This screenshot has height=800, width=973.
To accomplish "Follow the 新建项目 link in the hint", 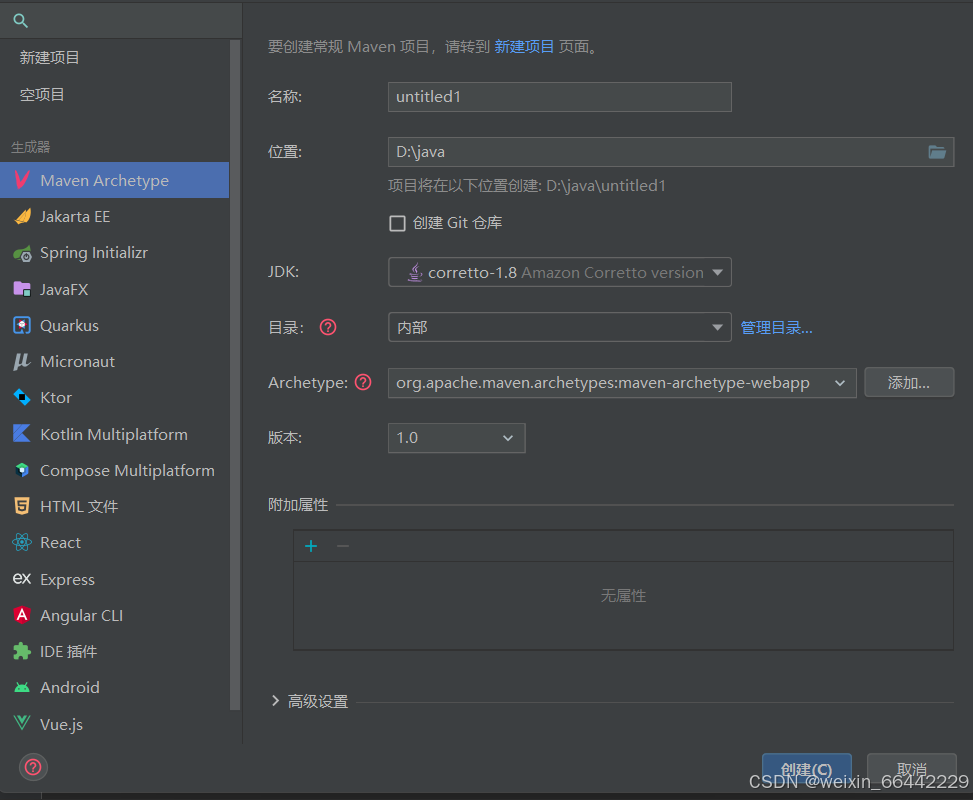I will coord(524,47).
